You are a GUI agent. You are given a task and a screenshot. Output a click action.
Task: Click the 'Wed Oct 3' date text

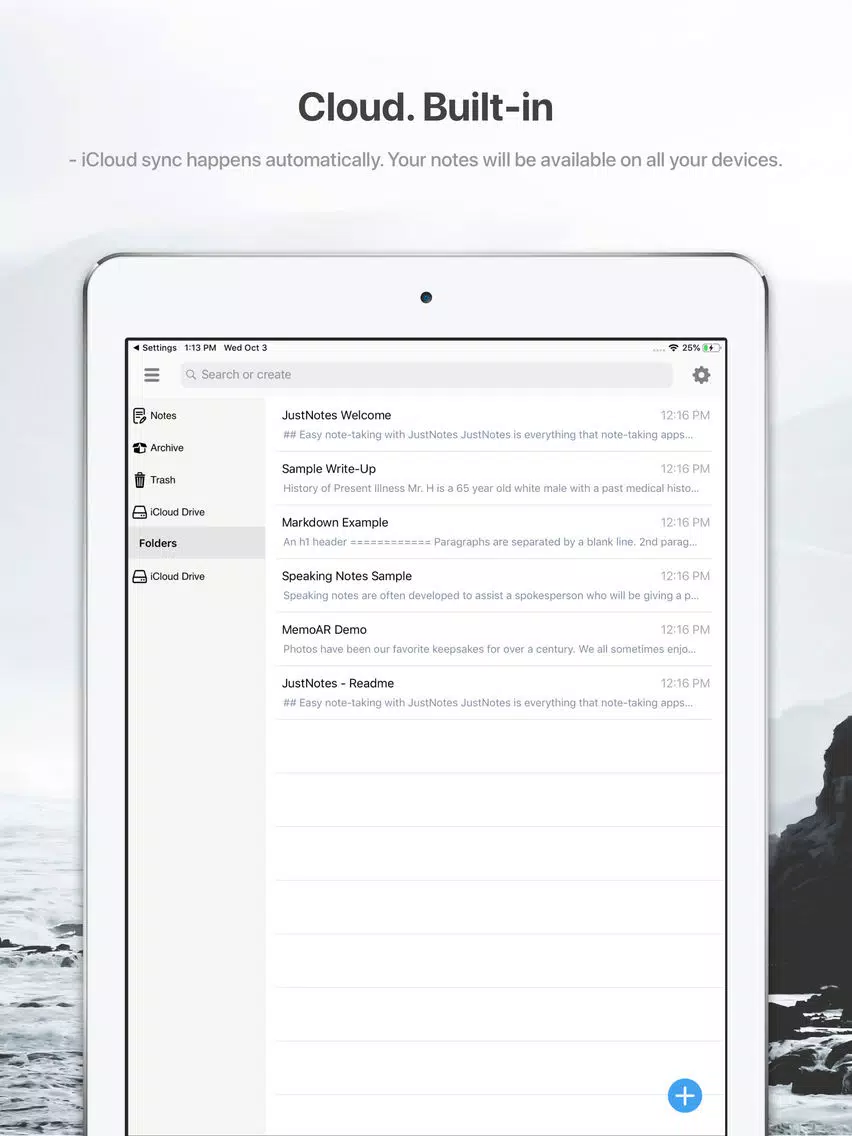tap(245, 348)
